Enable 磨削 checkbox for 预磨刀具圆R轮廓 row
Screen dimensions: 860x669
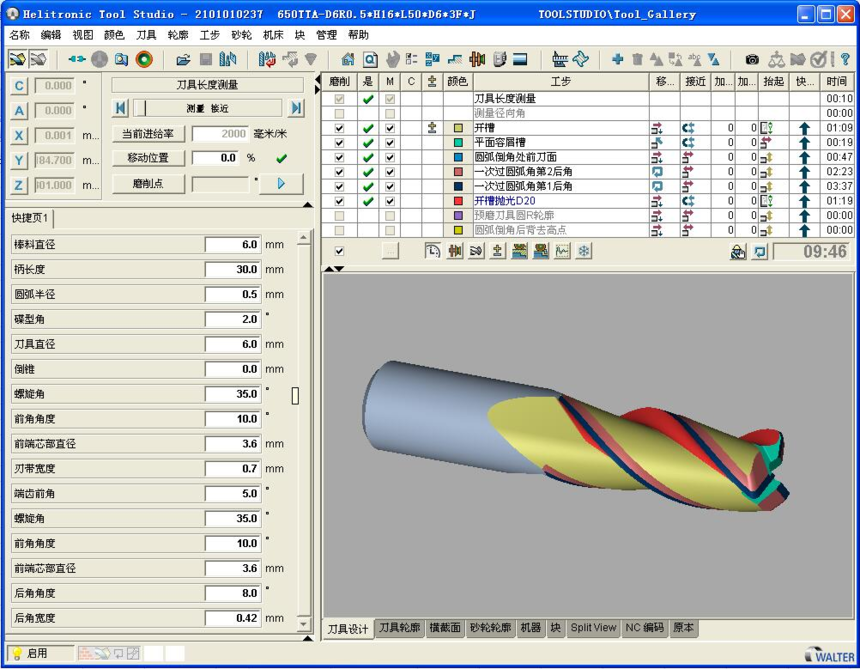[x=340, y=216]
